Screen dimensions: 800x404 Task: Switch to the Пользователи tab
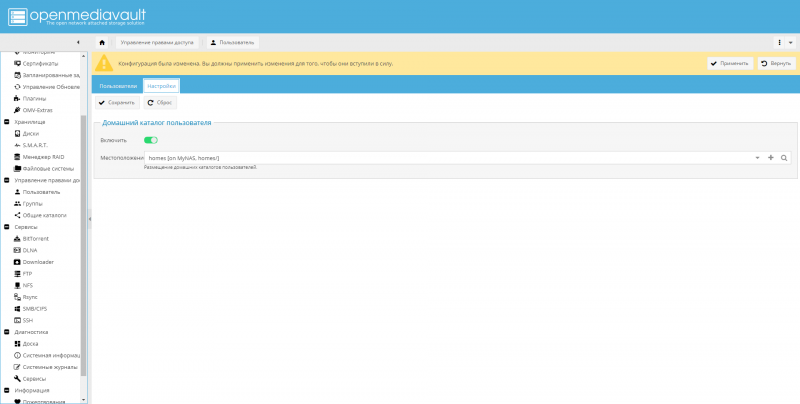(x=118, y=86)
